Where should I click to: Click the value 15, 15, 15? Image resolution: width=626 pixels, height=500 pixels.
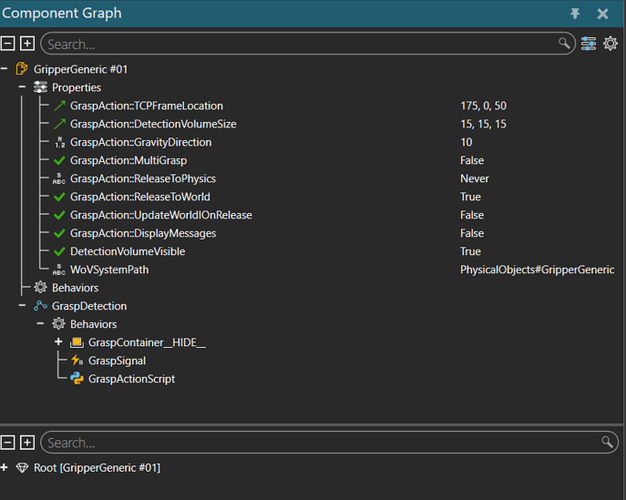[x=483, y=124]
